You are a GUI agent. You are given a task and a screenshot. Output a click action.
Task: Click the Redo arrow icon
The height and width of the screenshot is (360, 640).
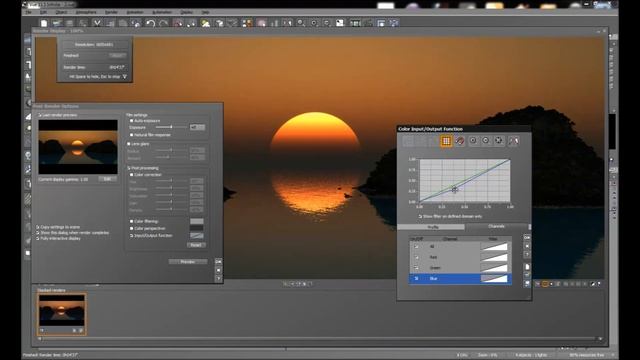(x=164, y=23)
